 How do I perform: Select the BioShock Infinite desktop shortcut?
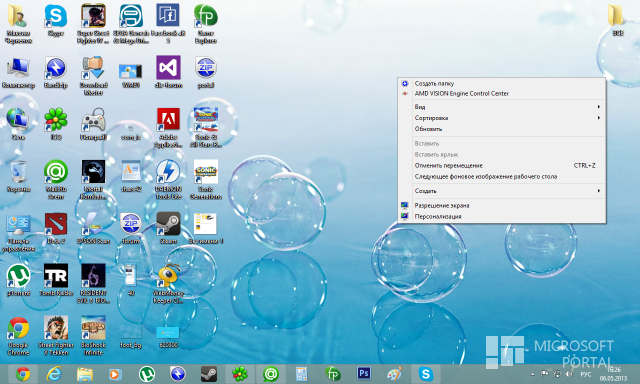pyautogui.click(x=93, y=336)
